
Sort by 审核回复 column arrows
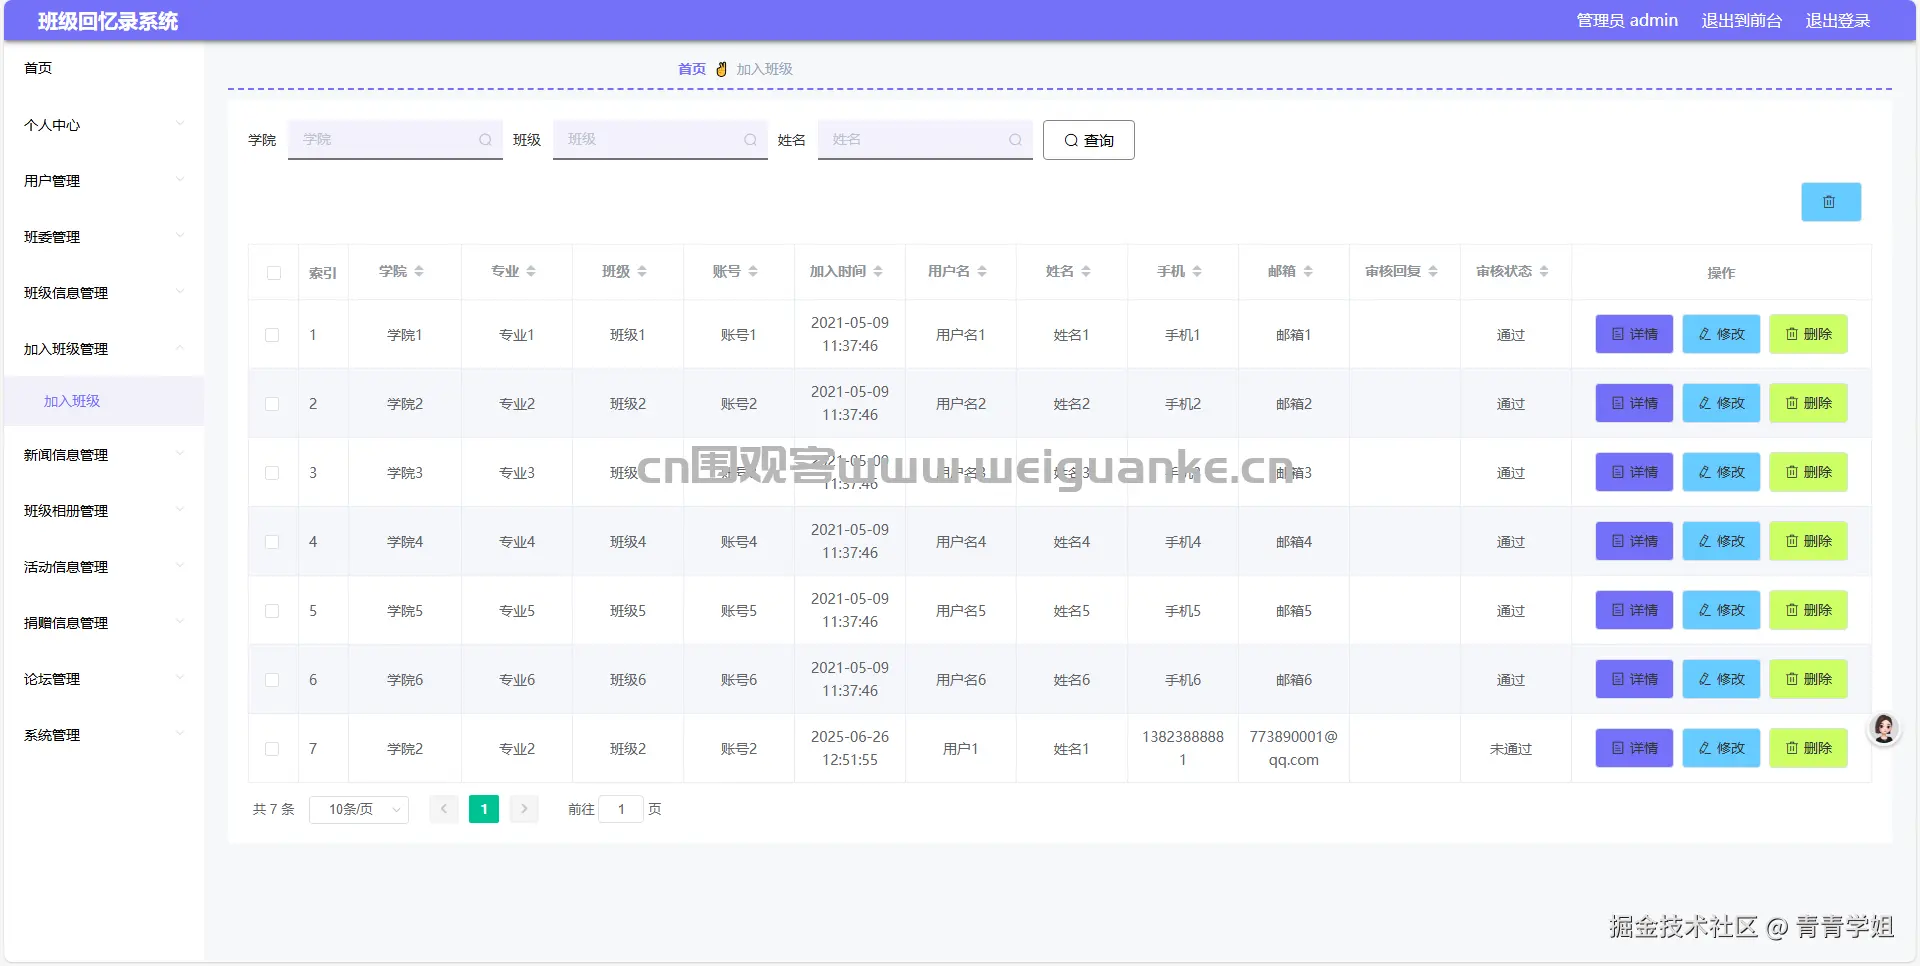click(x=1433, y=271)
